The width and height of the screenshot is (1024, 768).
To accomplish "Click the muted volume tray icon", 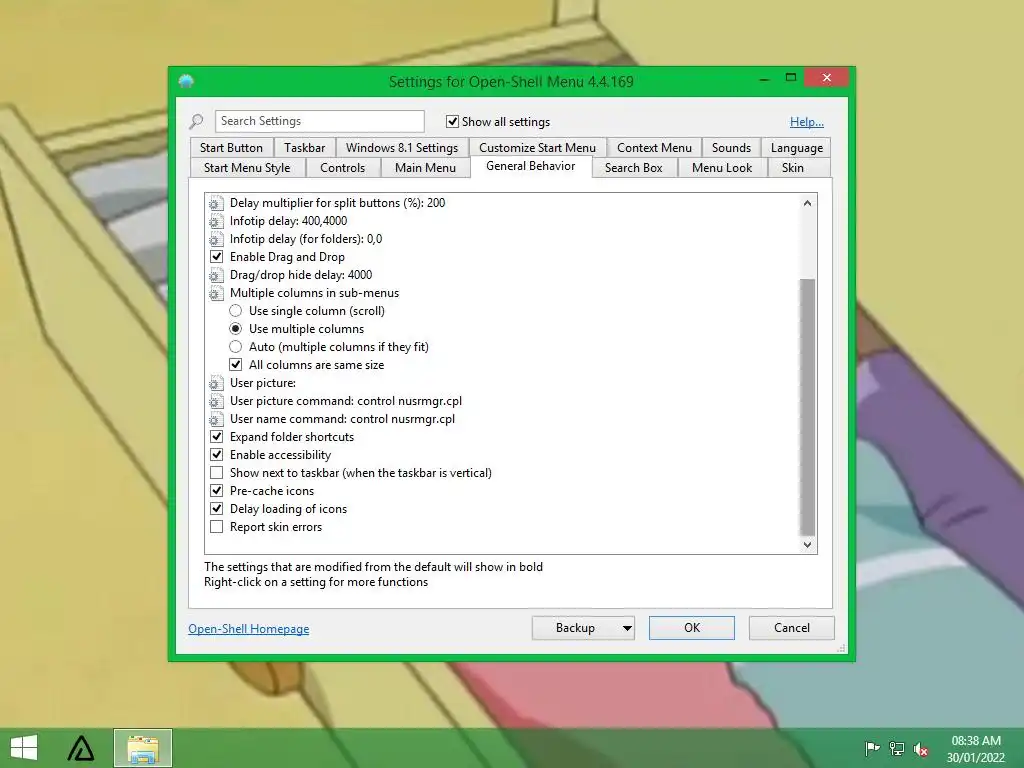I will pyautogui.click(x=921, y=749).
